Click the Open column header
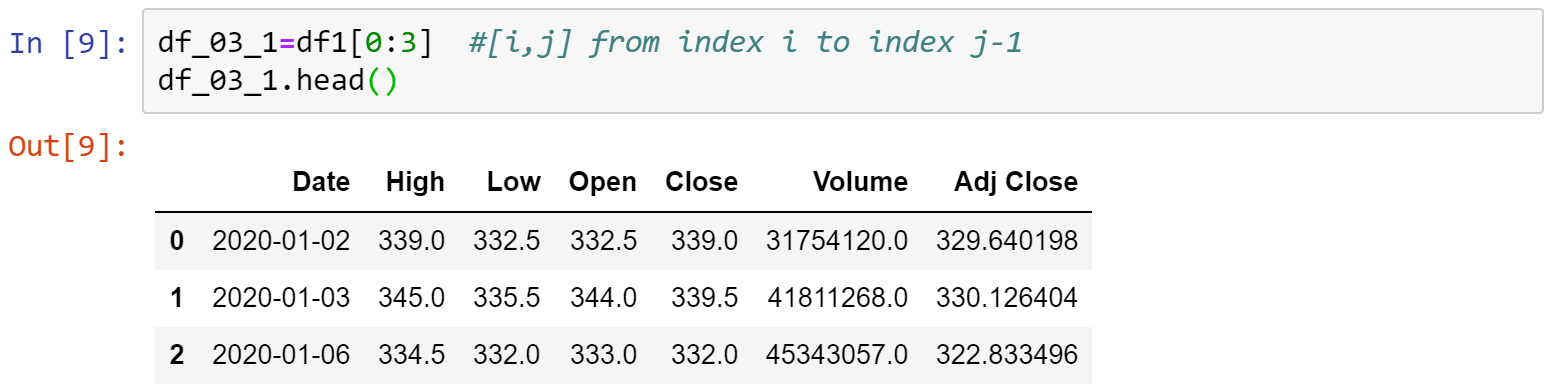Screen dimensions: 1549x392 pos(602,182)
